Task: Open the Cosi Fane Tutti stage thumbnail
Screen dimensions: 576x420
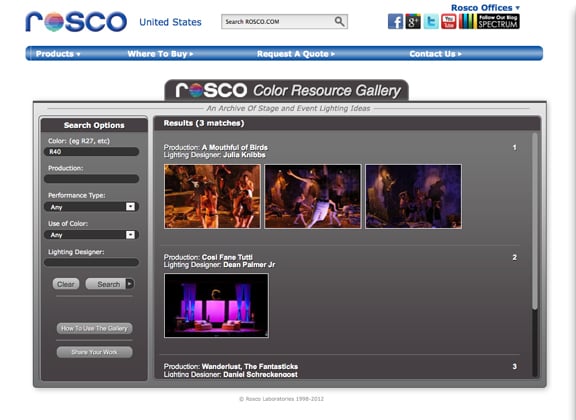Action: pos(216,305)
